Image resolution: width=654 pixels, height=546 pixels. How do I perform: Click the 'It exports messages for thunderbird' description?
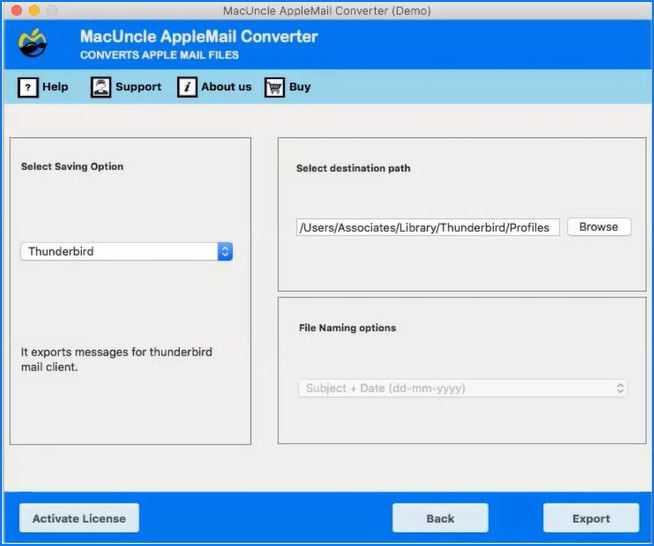pos(116,359)
